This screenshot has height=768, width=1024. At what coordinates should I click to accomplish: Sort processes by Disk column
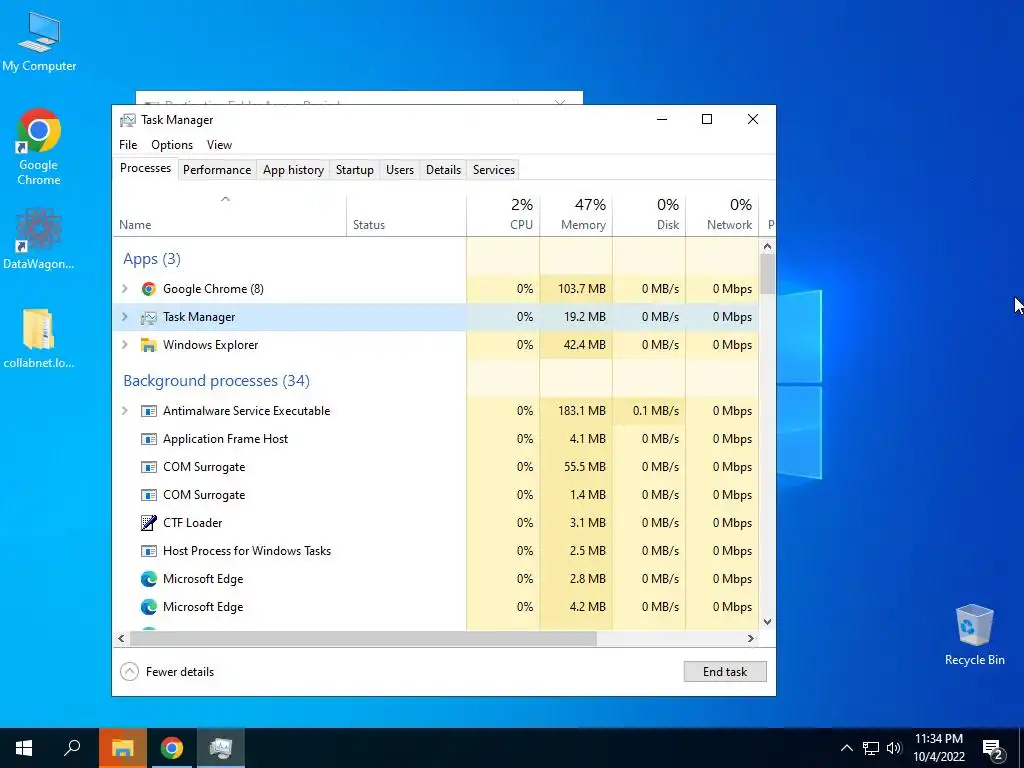[649, 216]
